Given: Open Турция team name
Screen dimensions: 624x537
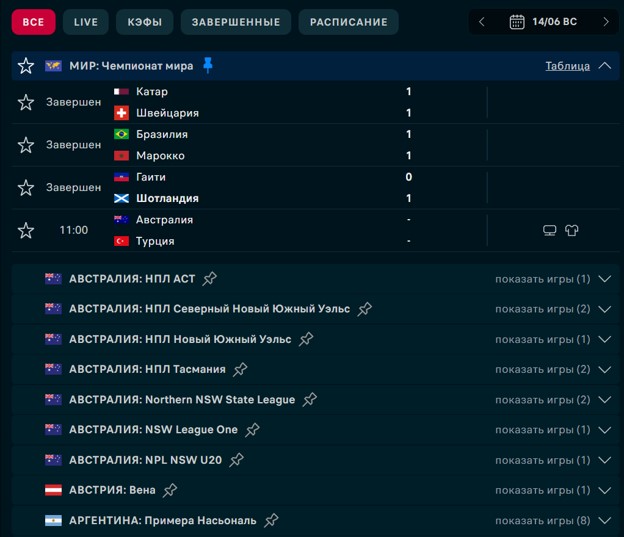Looking at the screenshot, I should point(155,241).
